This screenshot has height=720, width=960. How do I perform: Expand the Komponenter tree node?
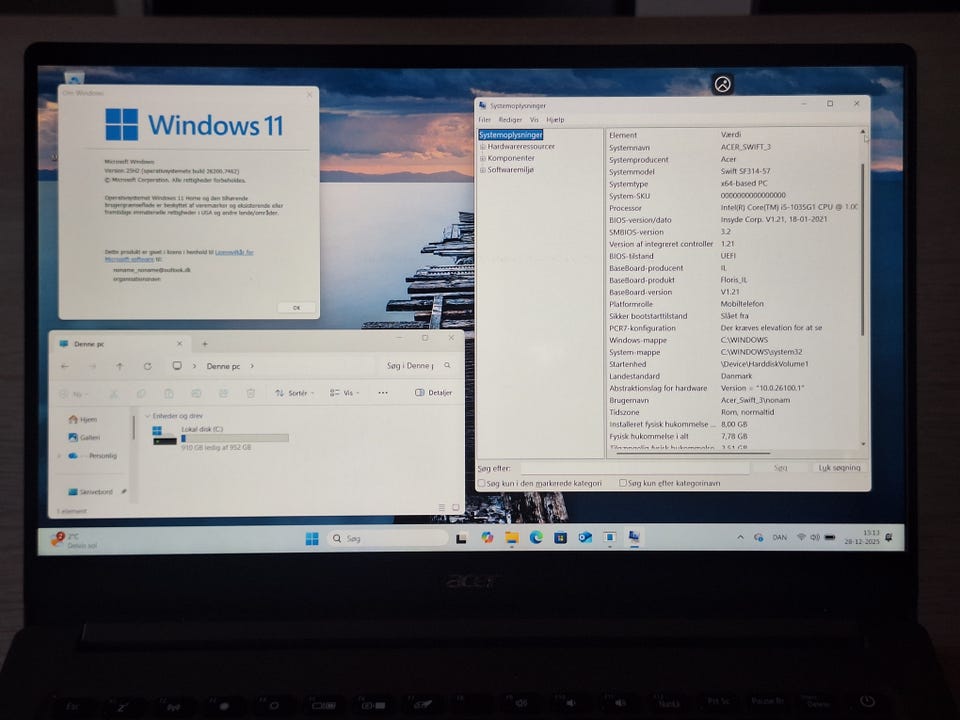point(482,159)
